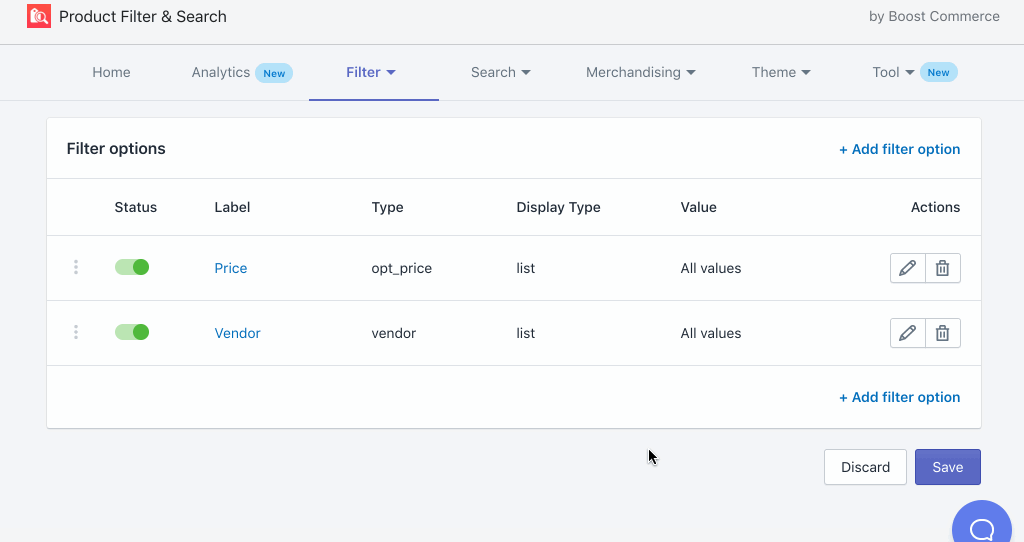Edit the Price filter option
Screen dimensions: 1024x542
click(907, 268)
